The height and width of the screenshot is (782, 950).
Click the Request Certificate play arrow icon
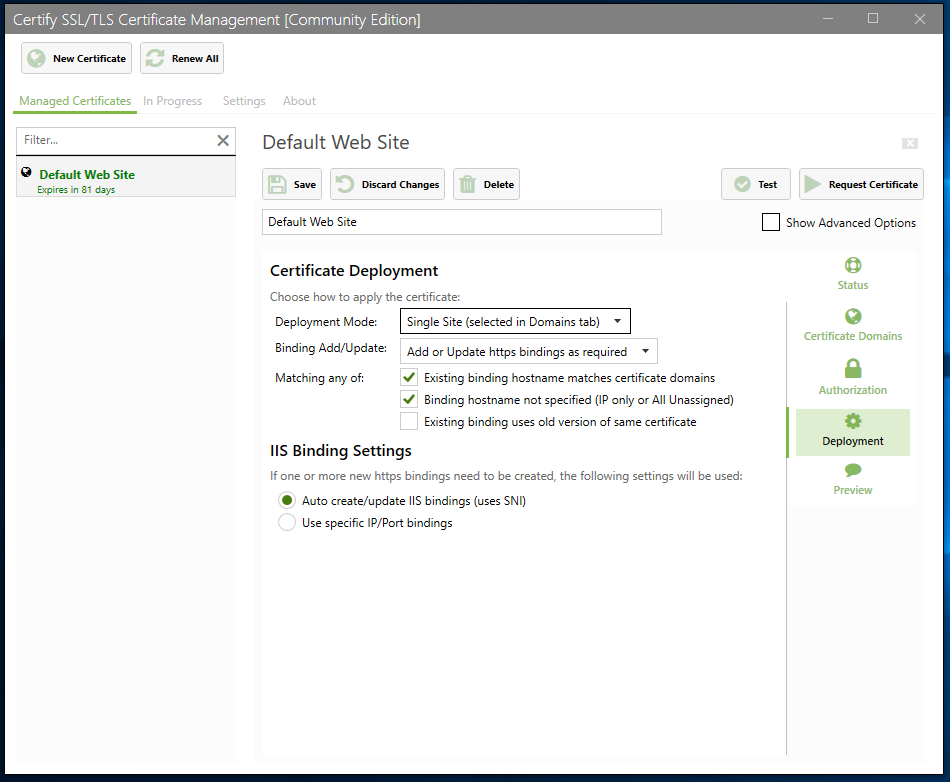pyautogui.click(x=812, y=184)
